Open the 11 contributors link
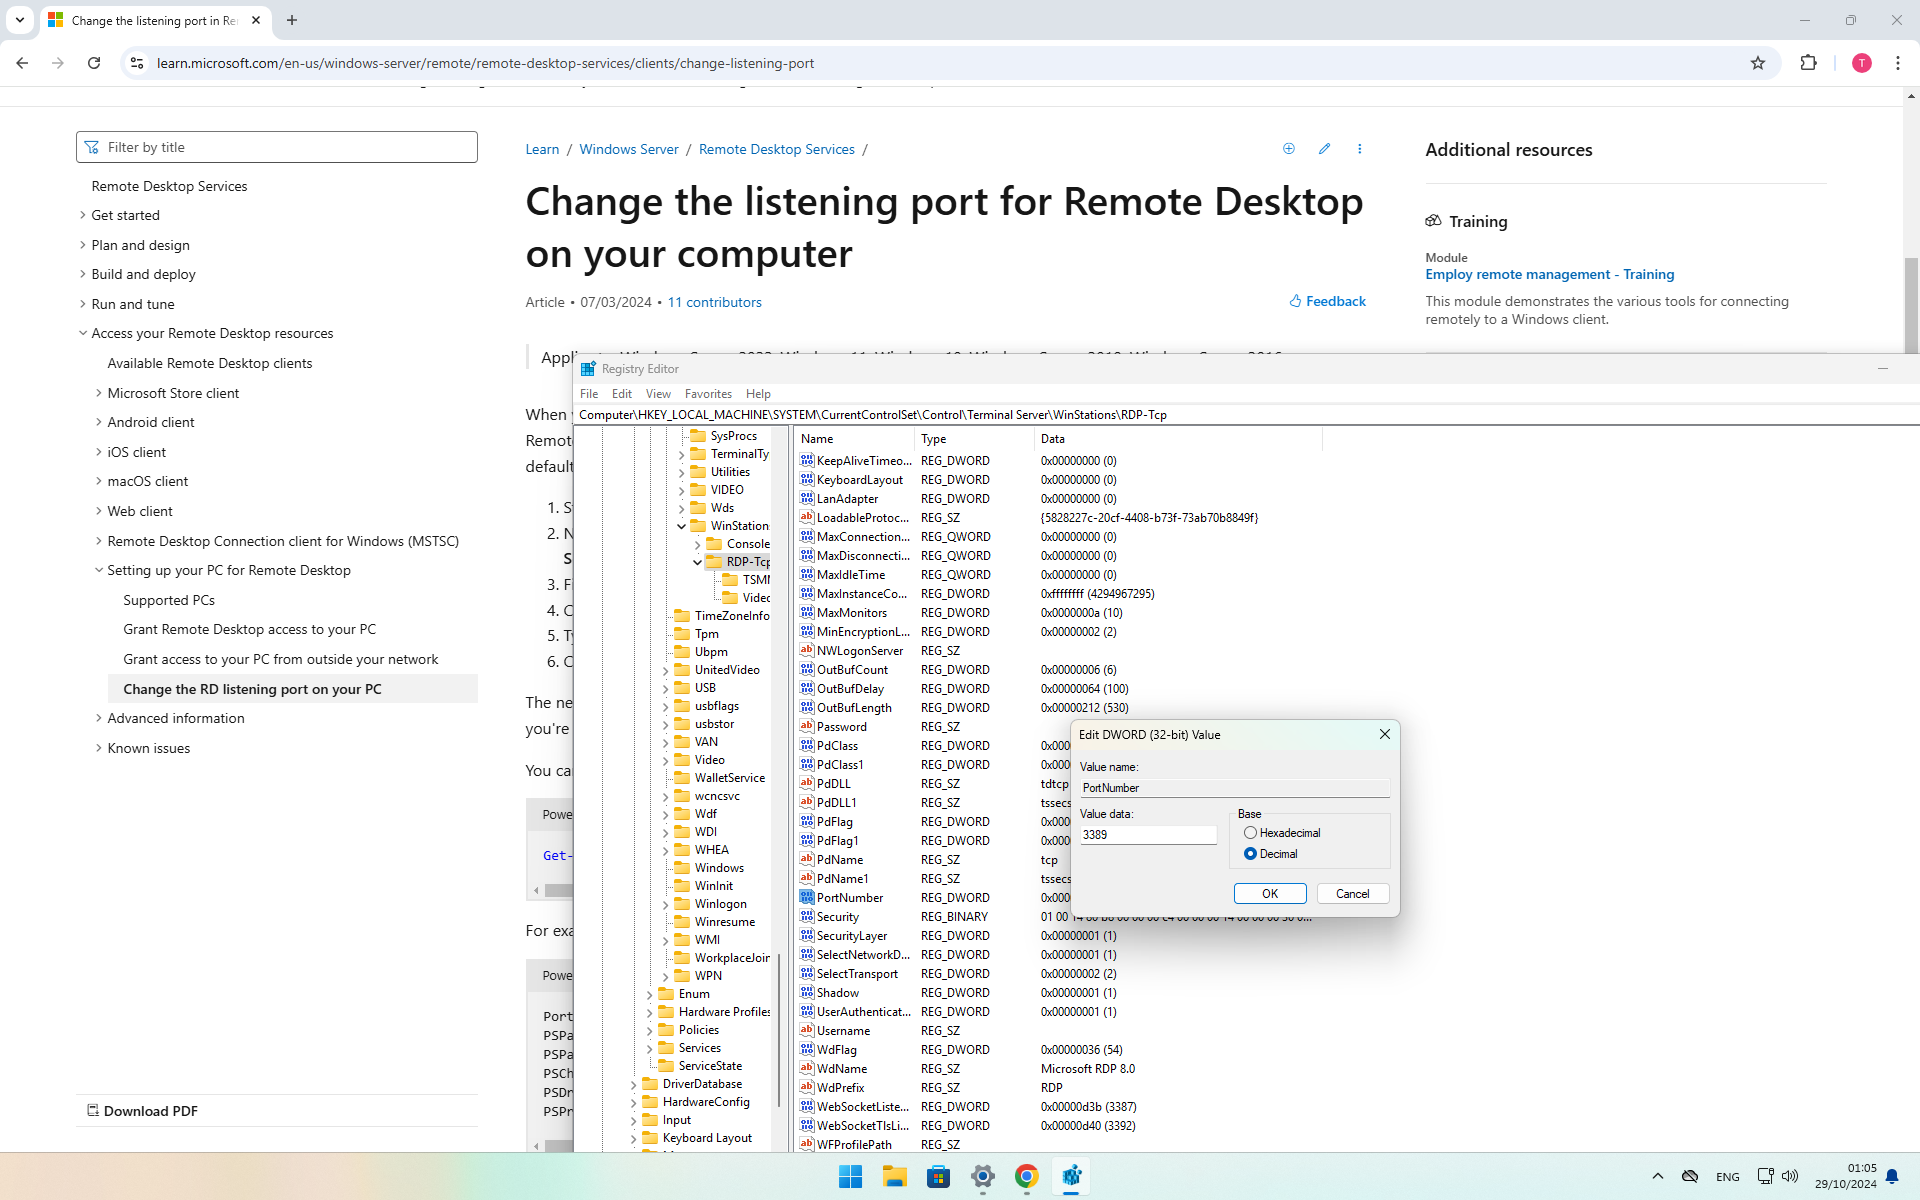 (x=714, y=302)
